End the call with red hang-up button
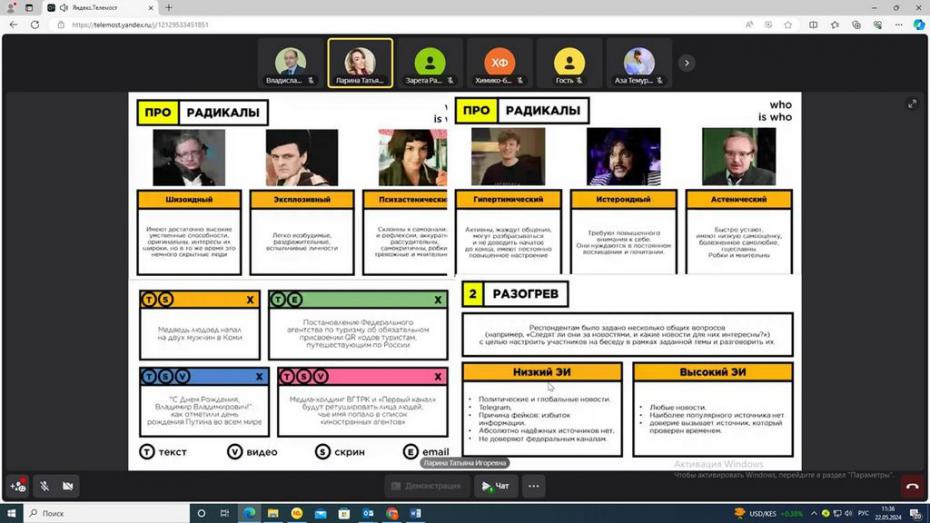The height and width of the screenshot is (523, 930). pyautogui.click(x=912, y=486)
